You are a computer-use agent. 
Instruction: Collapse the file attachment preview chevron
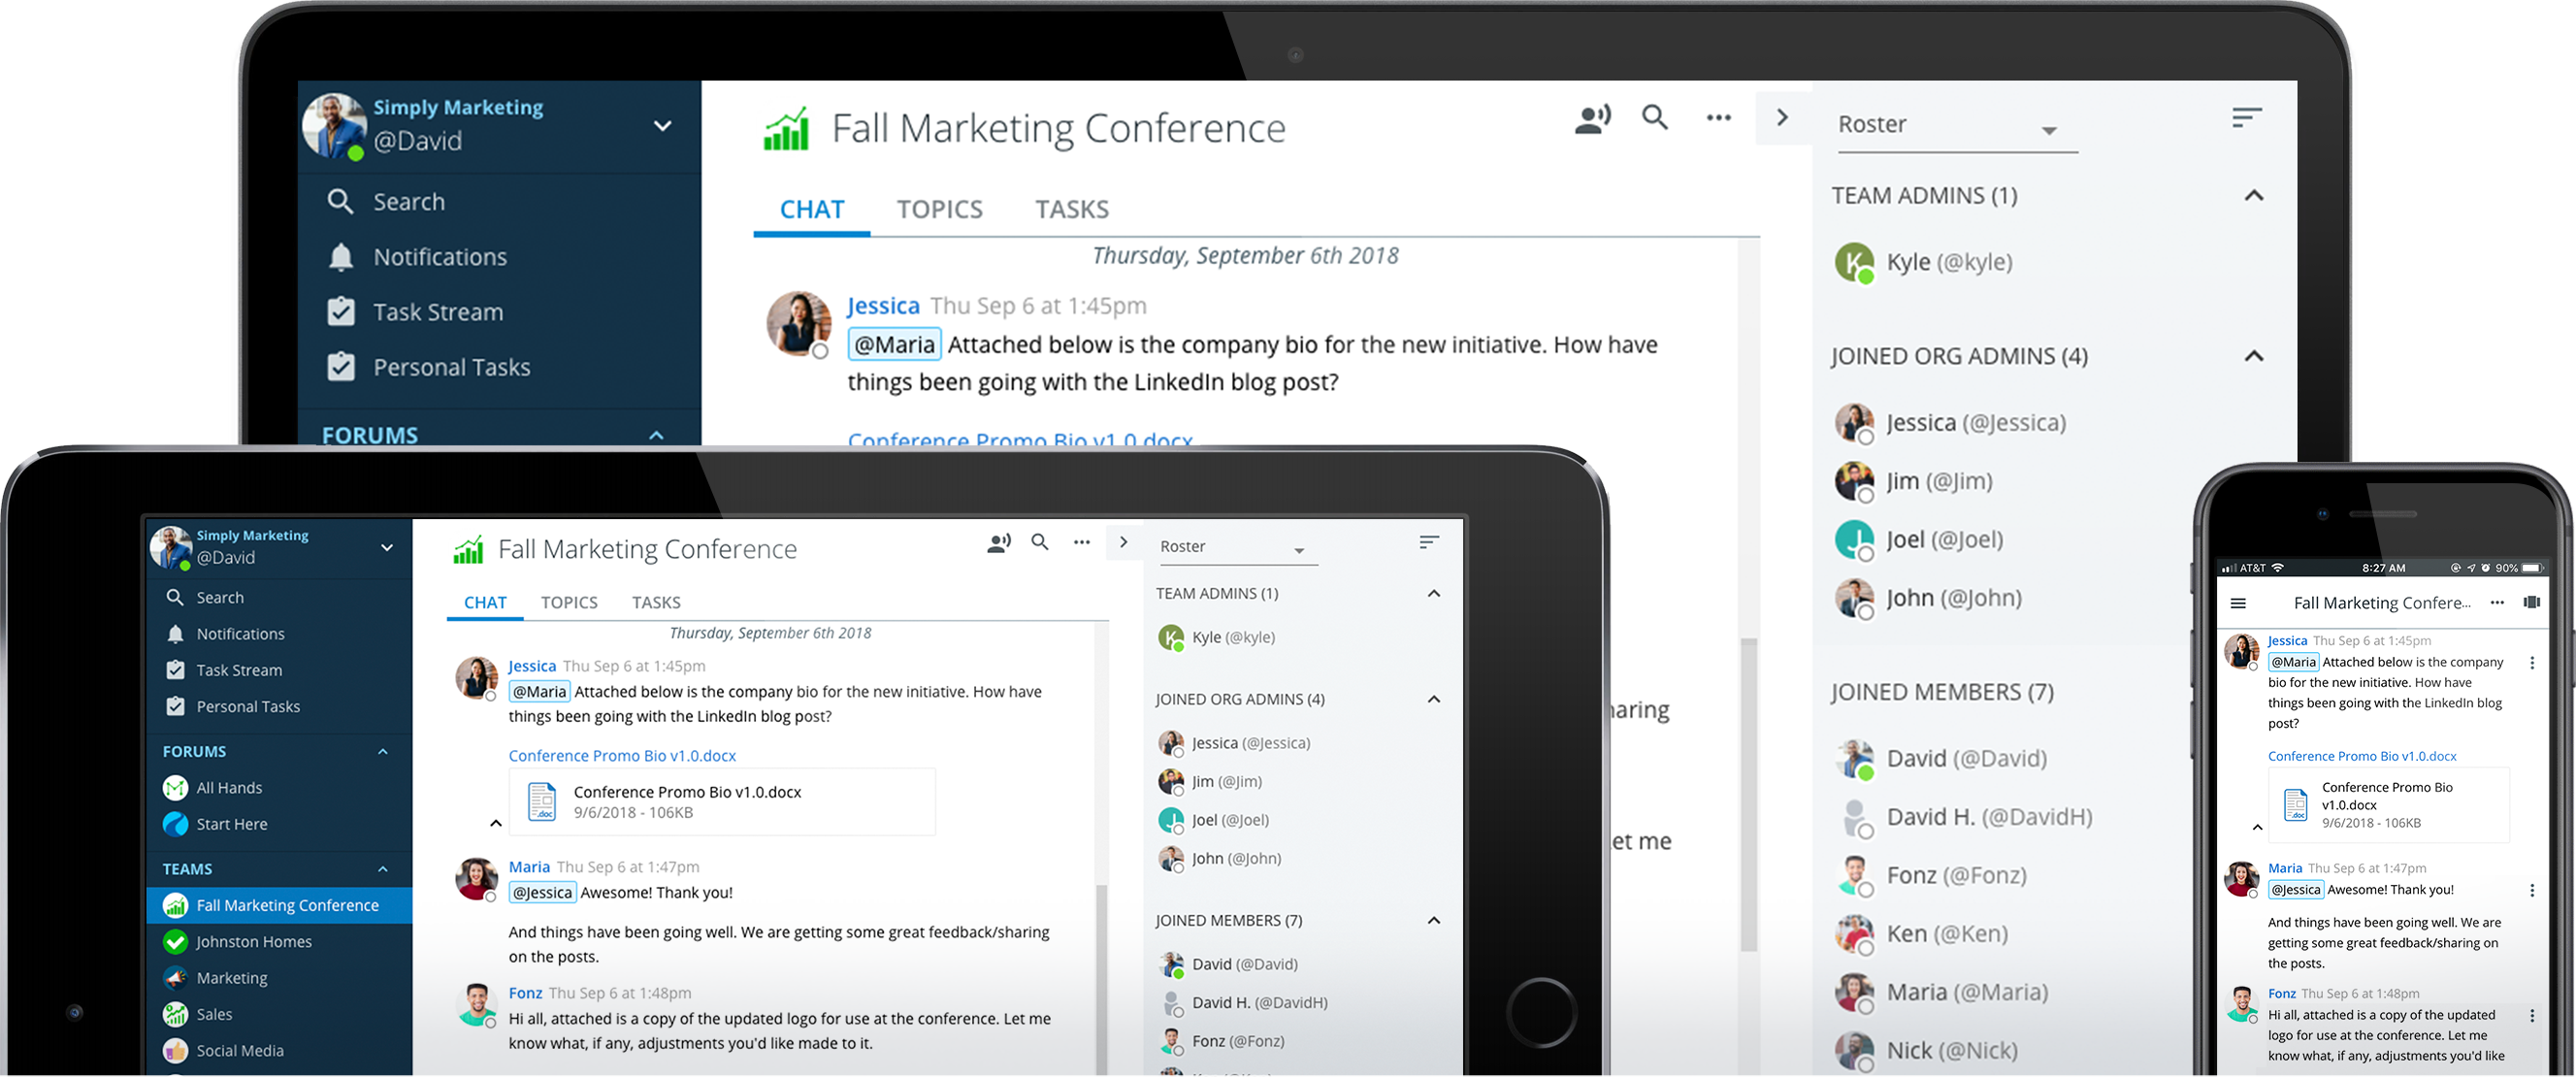tap(495, 822)
